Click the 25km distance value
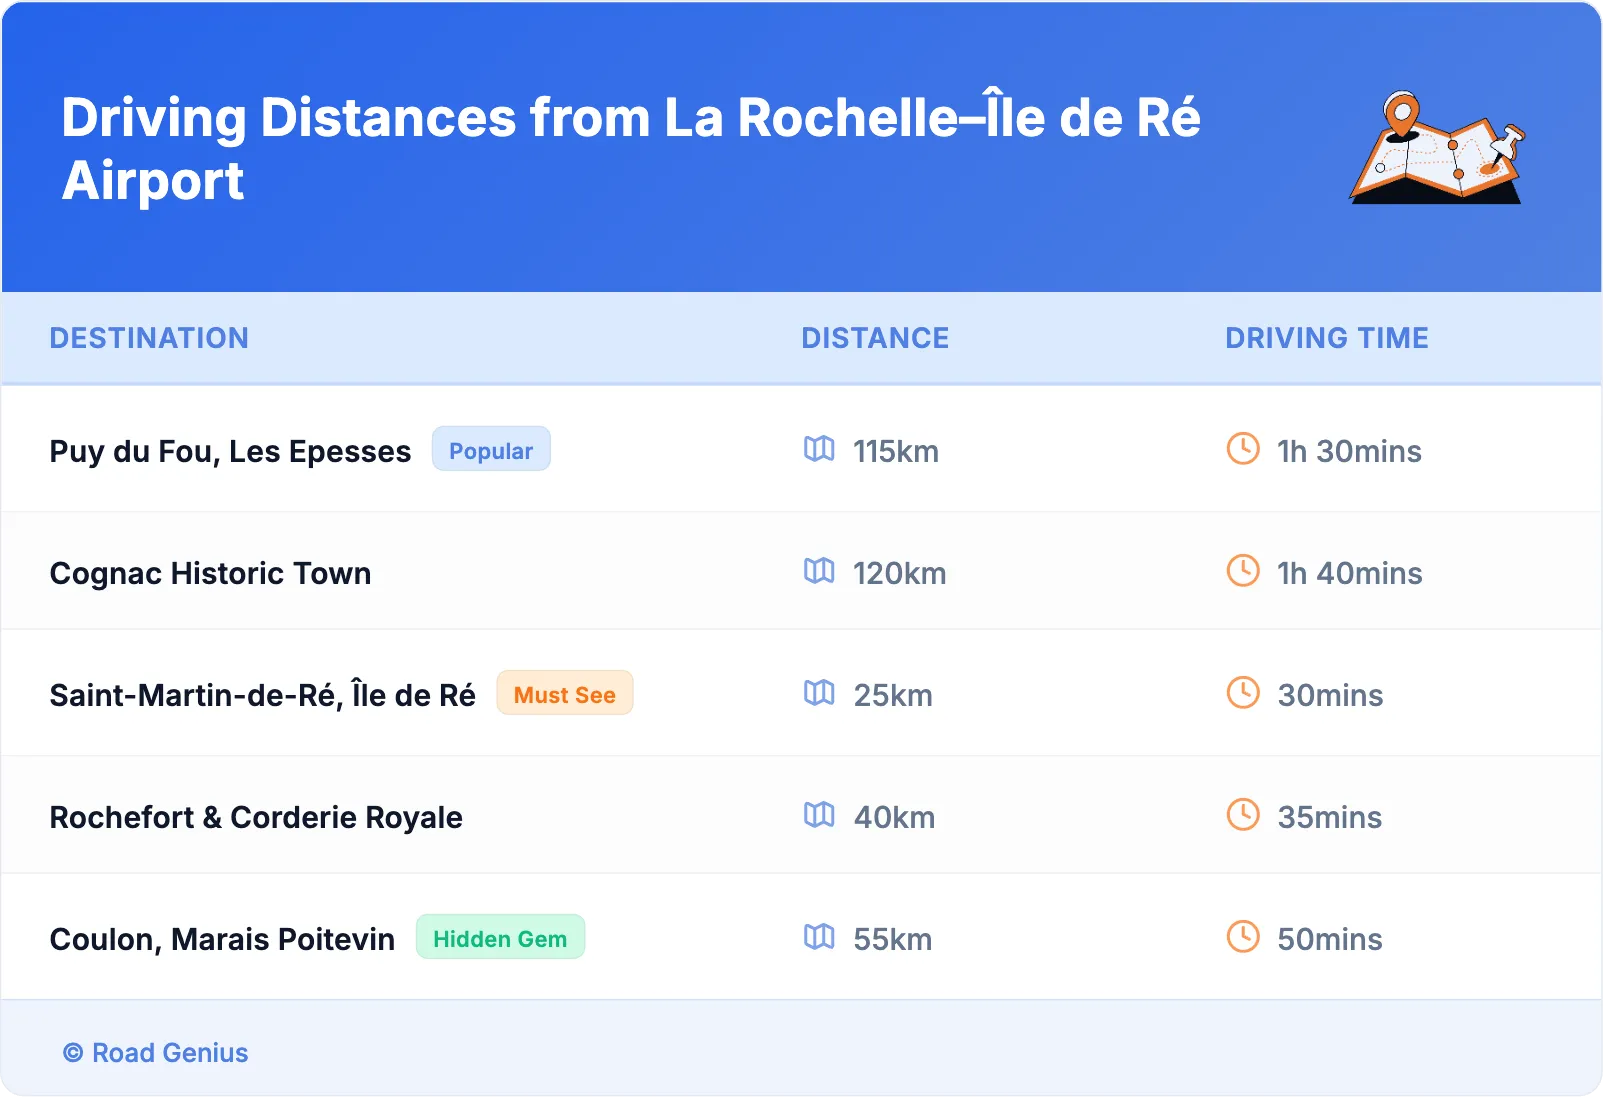 click(x=893, y=696)
